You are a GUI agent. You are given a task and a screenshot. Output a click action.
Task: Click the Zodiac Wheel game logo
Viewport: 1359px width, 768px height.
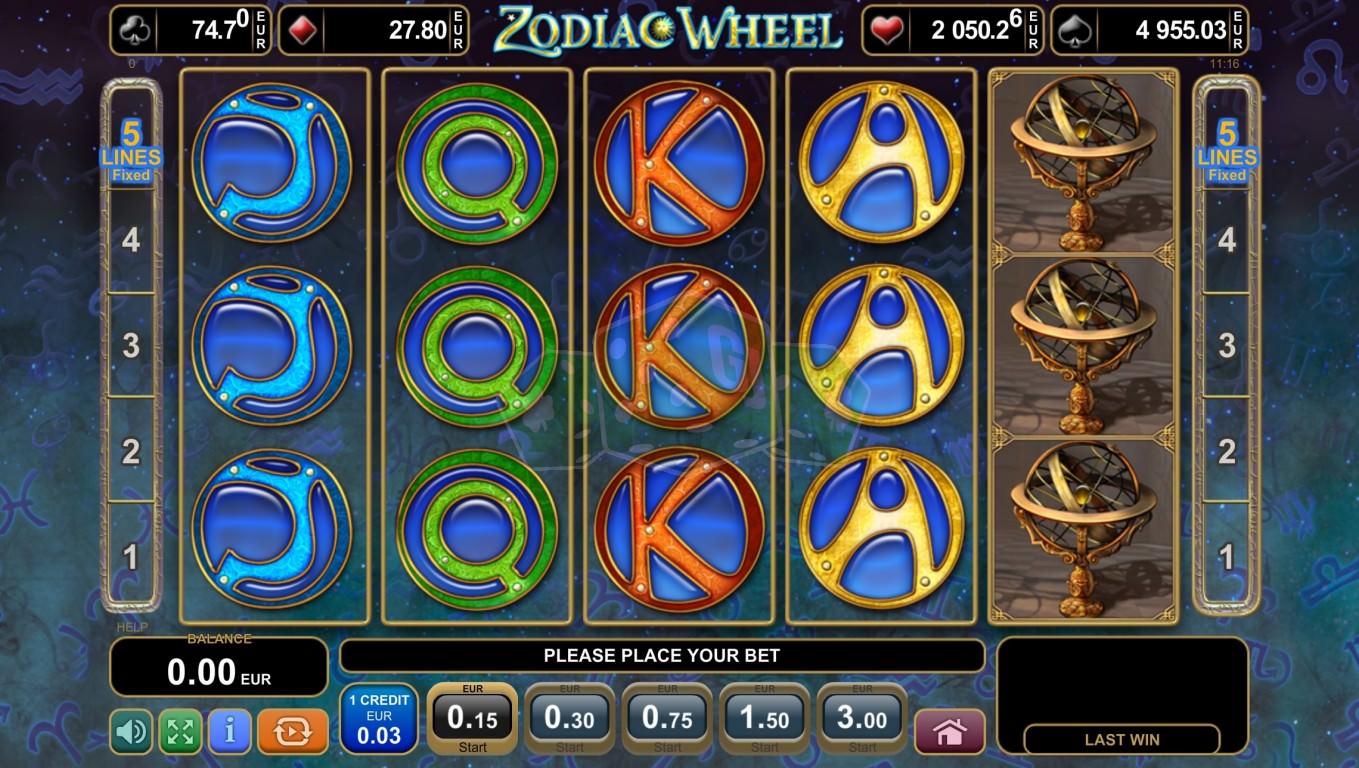coord(668,29)
